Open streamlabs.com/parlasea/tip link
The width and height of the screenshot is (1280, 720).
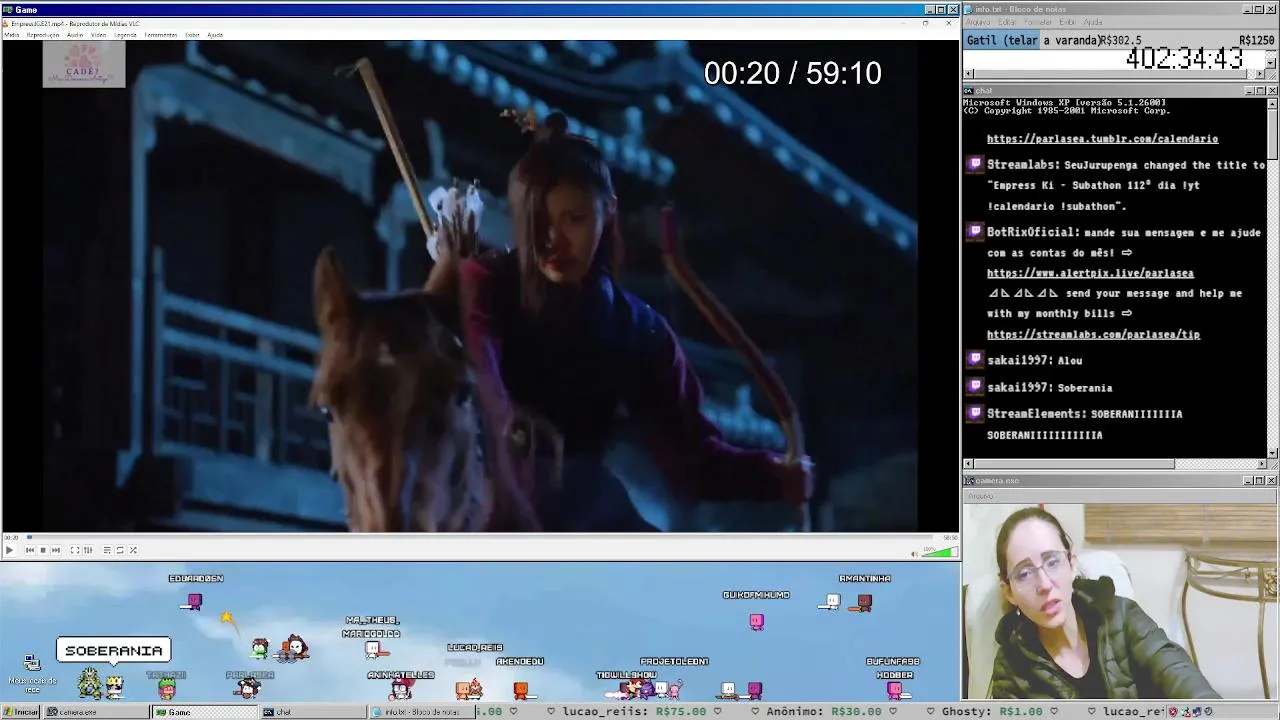1093,334
